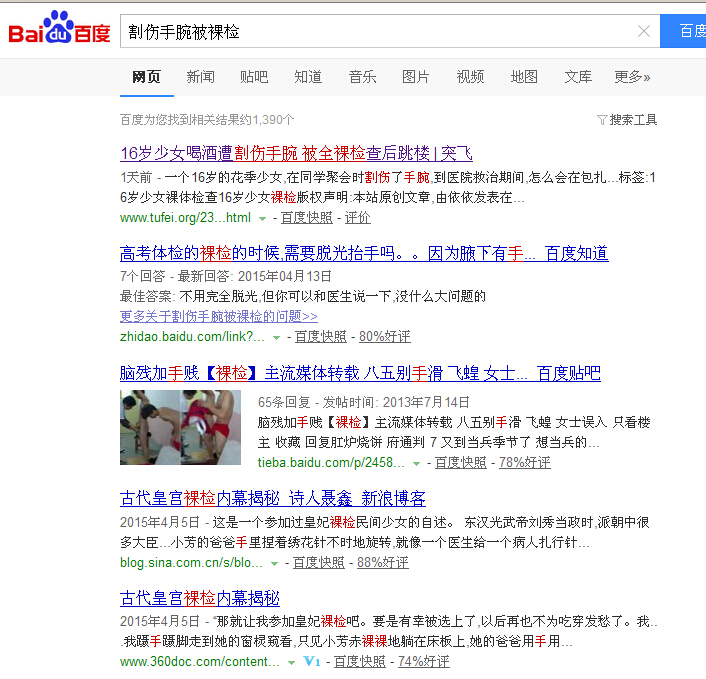Visit the blog.sina.com.cn URL link
This screenshot has height=679, width=706.
191,563
